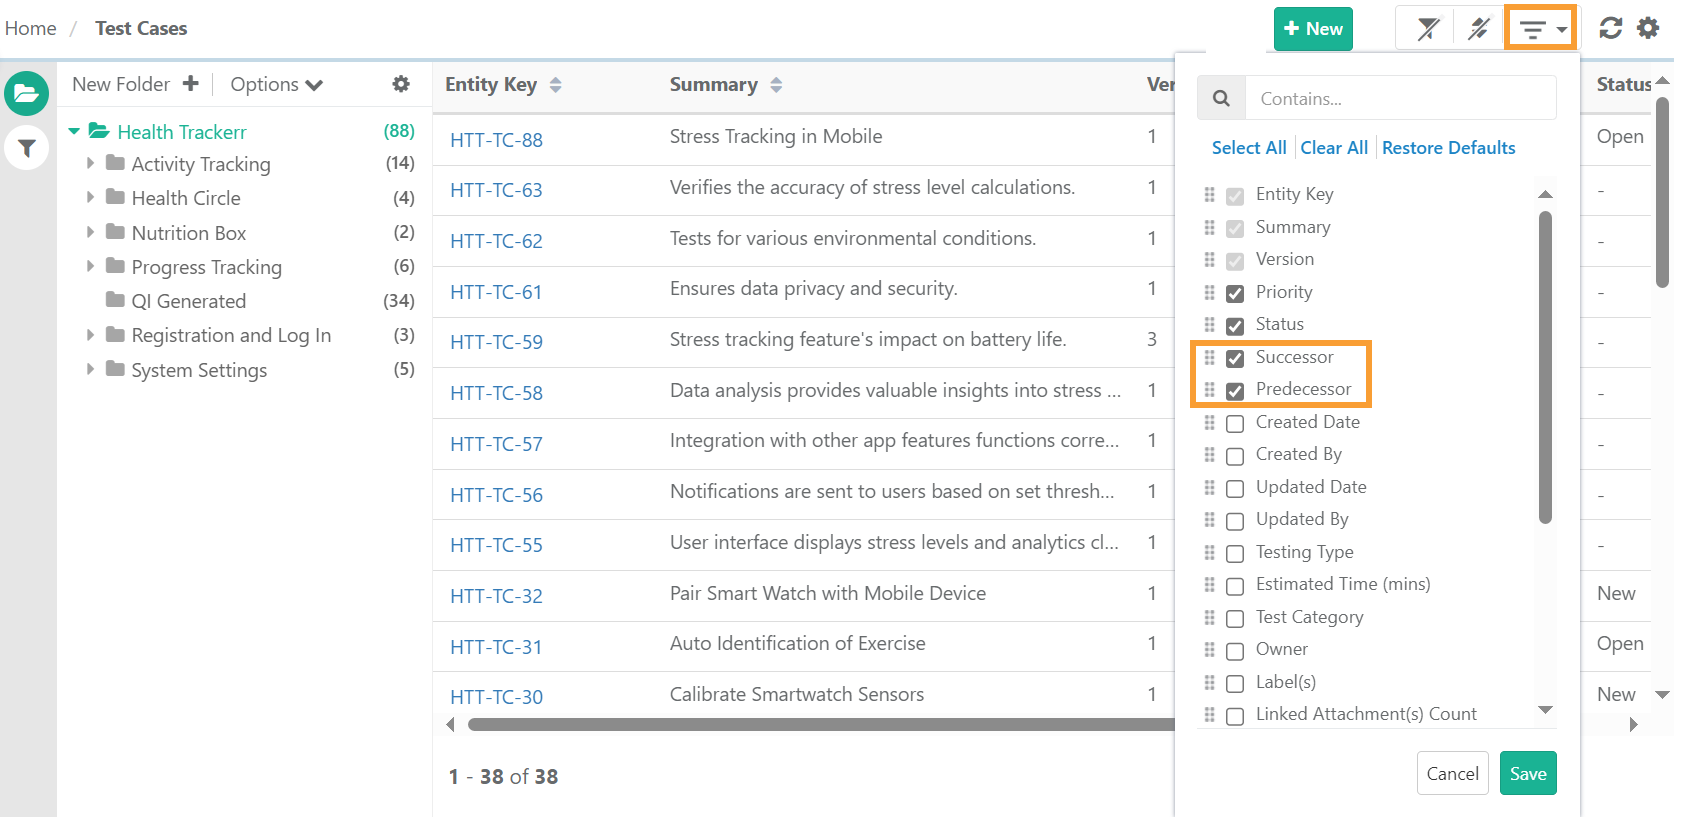
Task: Click the clear filter toolbar icon
Action: (1428, 28)
